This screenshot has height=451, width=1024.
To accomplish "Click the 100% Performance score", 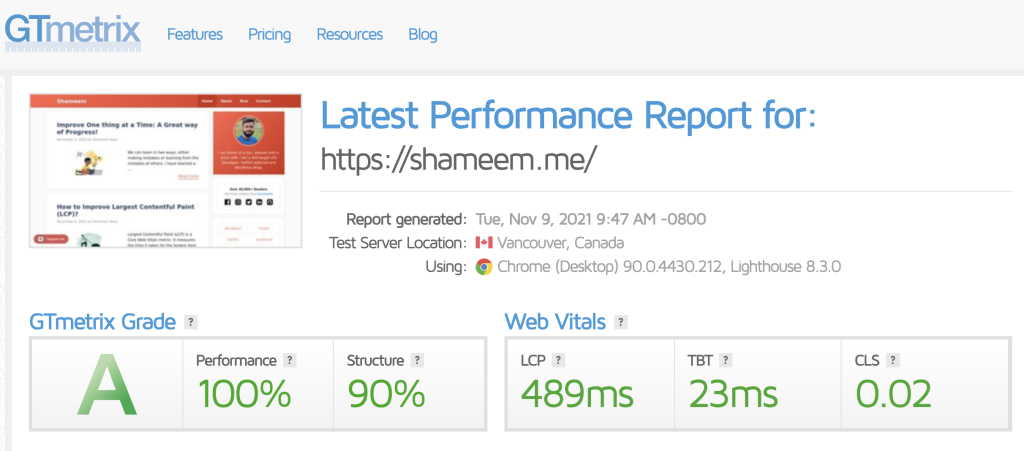I will coord(244,393).
